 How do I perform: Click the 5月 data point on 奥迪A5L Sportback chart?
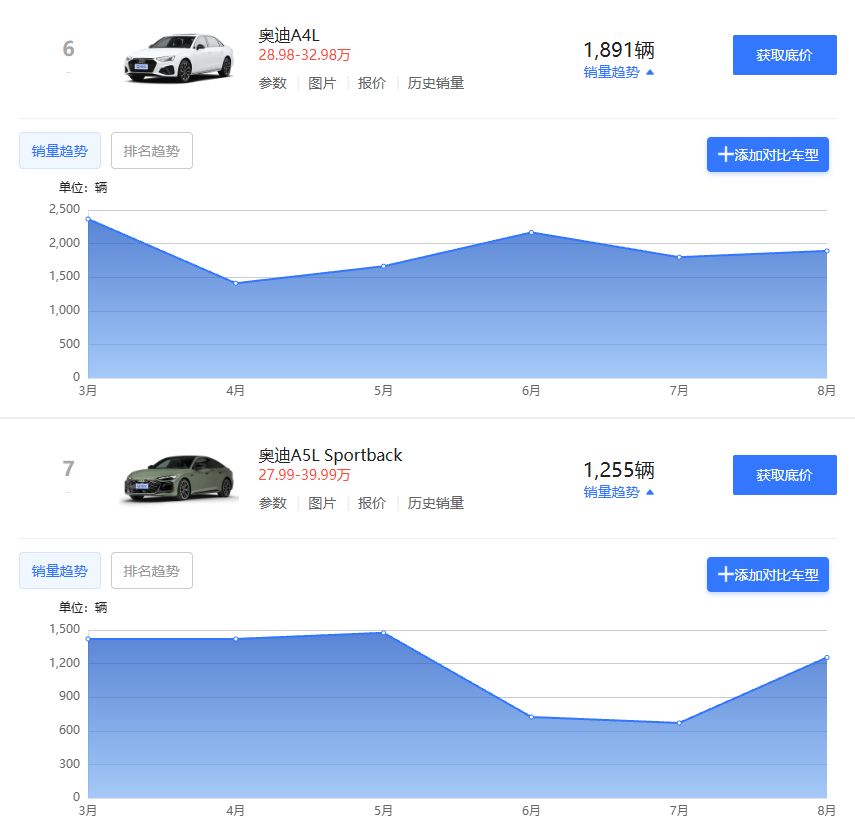[384, 633]
